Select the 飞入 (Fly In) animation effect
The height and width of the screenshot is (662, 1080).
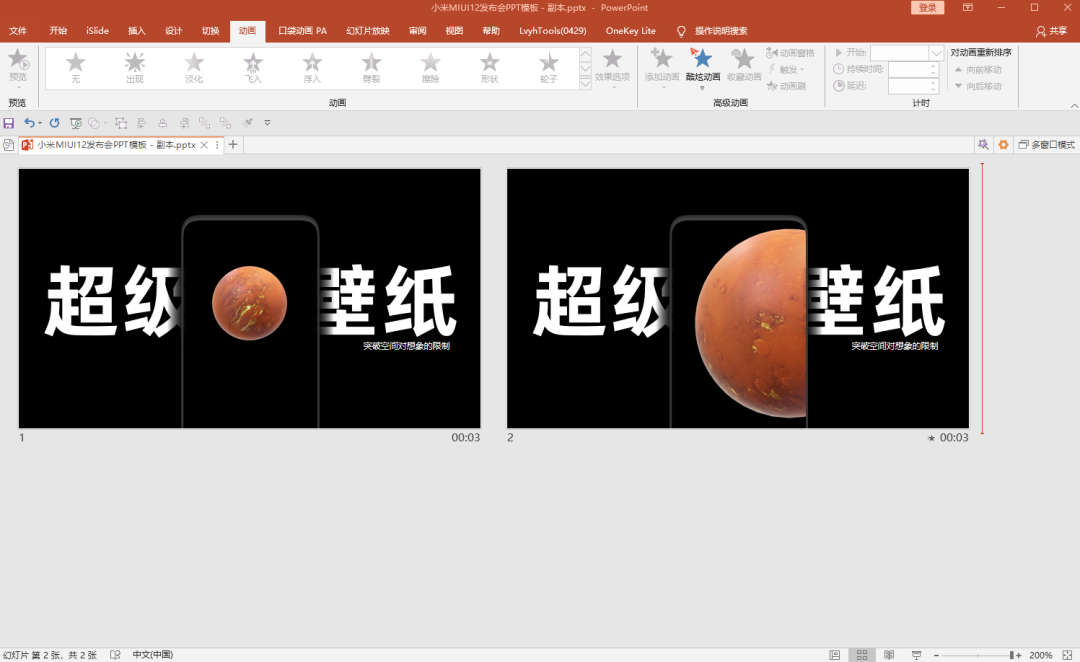click(x=253, y=68)
